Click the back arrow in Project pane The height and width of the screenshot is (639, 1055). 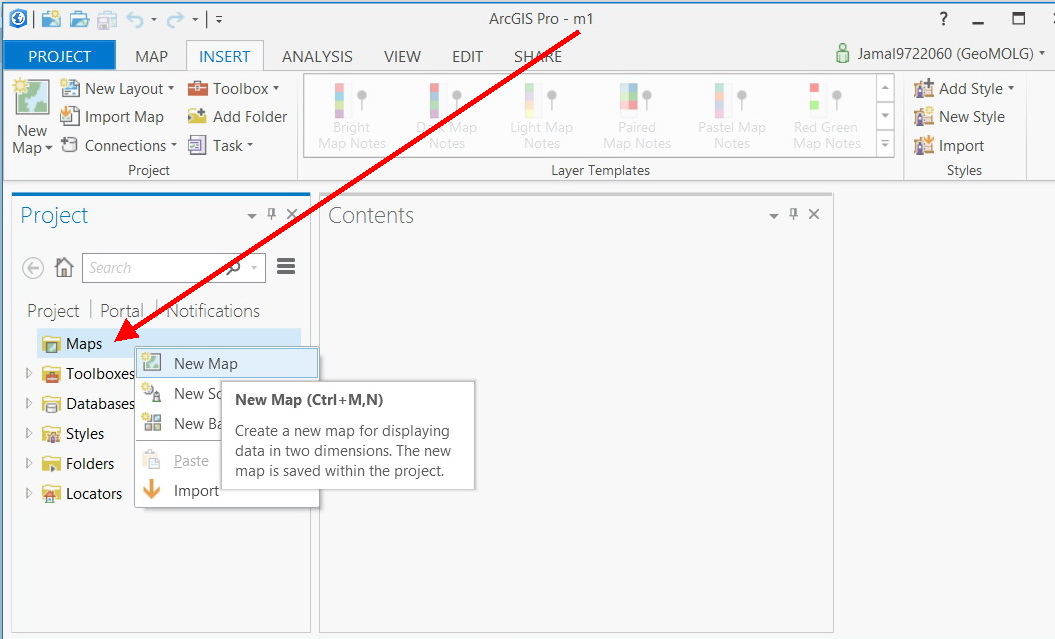33,268
